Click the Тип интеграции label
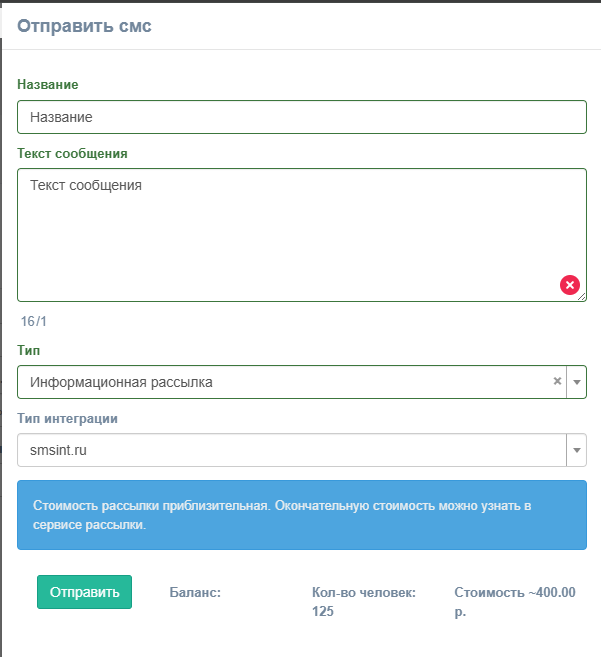Screen dimensions: 601x657 [67, 419]
